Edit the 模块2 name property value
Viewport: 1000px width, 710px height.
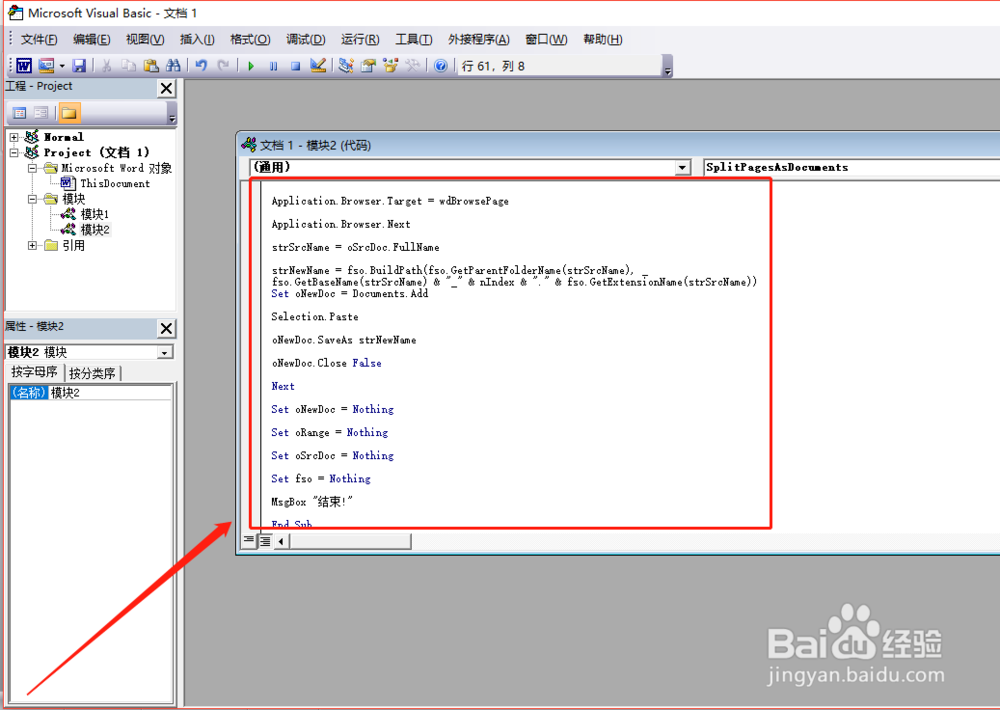[110, 392]
